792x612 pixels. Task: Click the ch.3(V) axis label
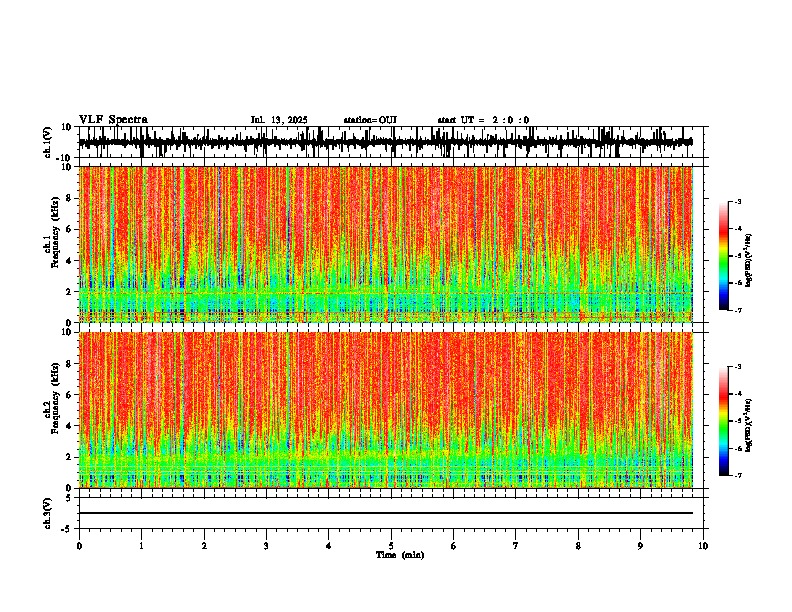[48, 514]
